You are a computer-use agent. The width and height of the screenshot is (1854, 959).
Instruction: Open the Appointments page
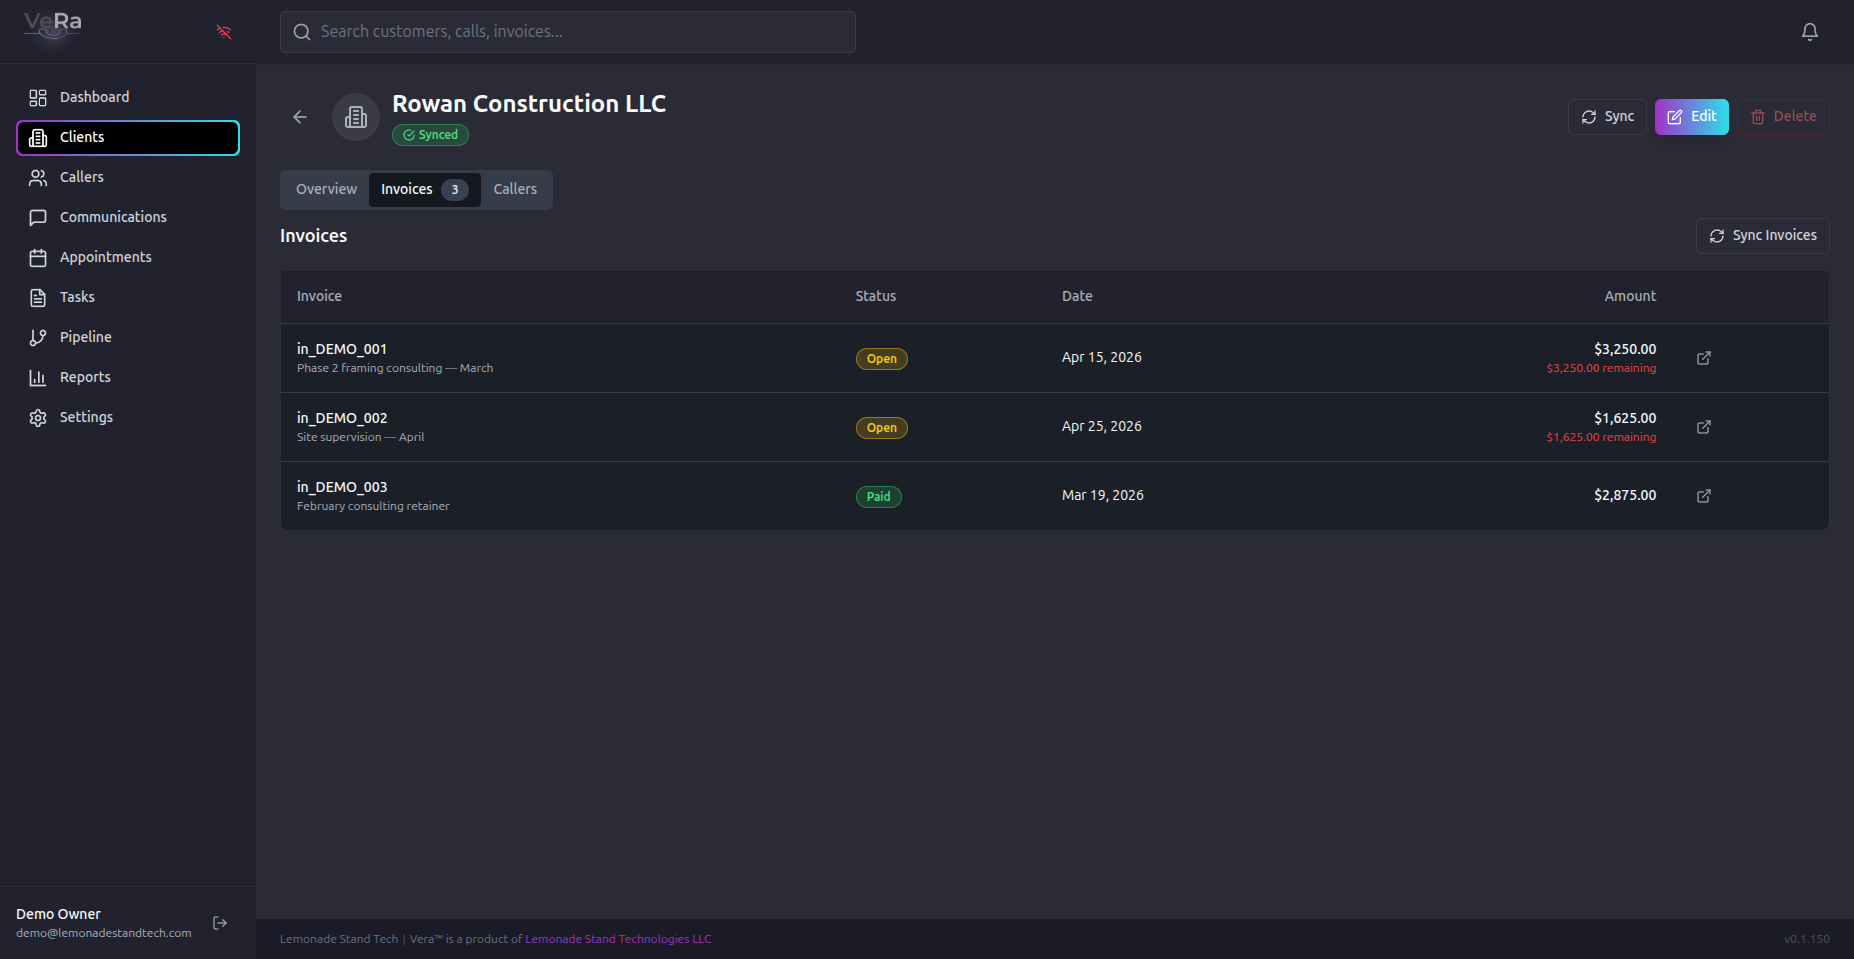(x=128, y=257)
